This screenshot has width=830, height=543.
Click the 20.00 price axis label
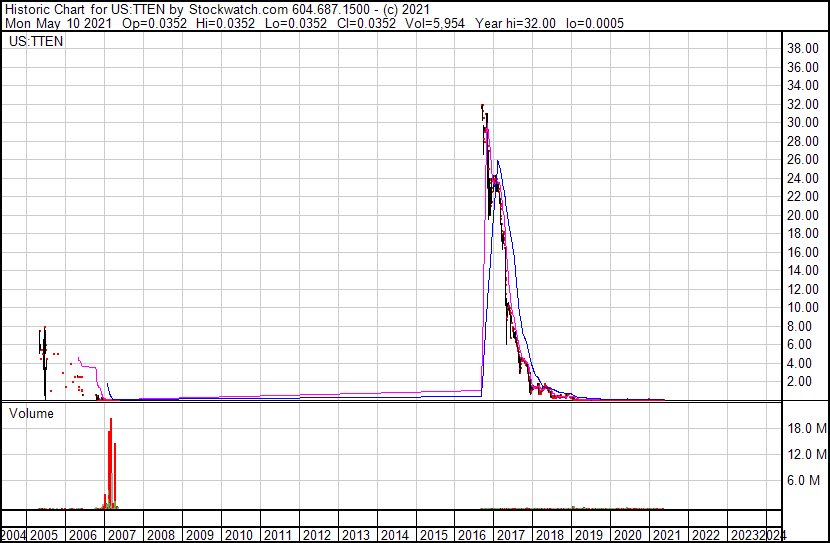[x=804, y=215]
